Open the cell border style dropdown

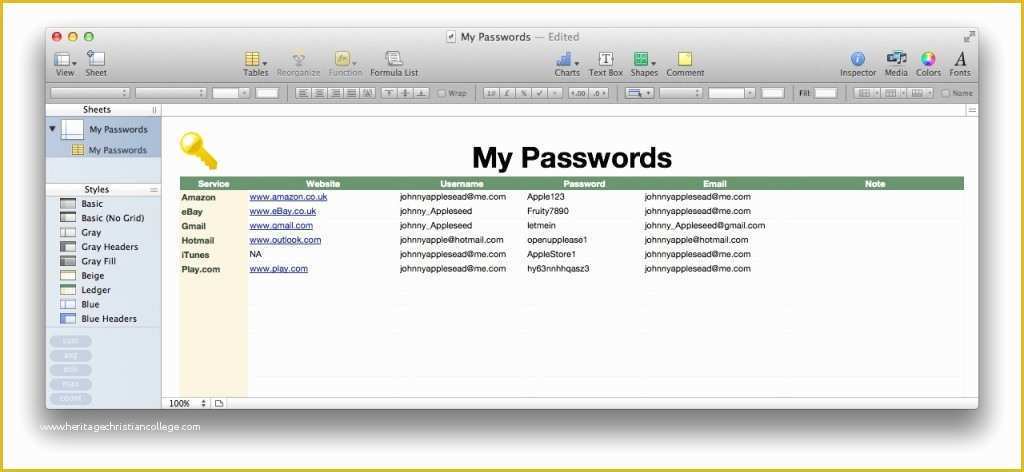click(x=639, y=93)
